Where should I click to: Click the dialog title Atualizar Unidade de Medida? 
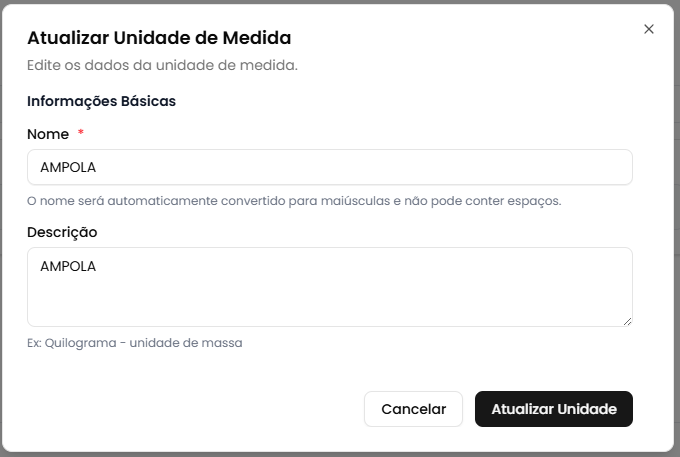click(x=159, y=38)
